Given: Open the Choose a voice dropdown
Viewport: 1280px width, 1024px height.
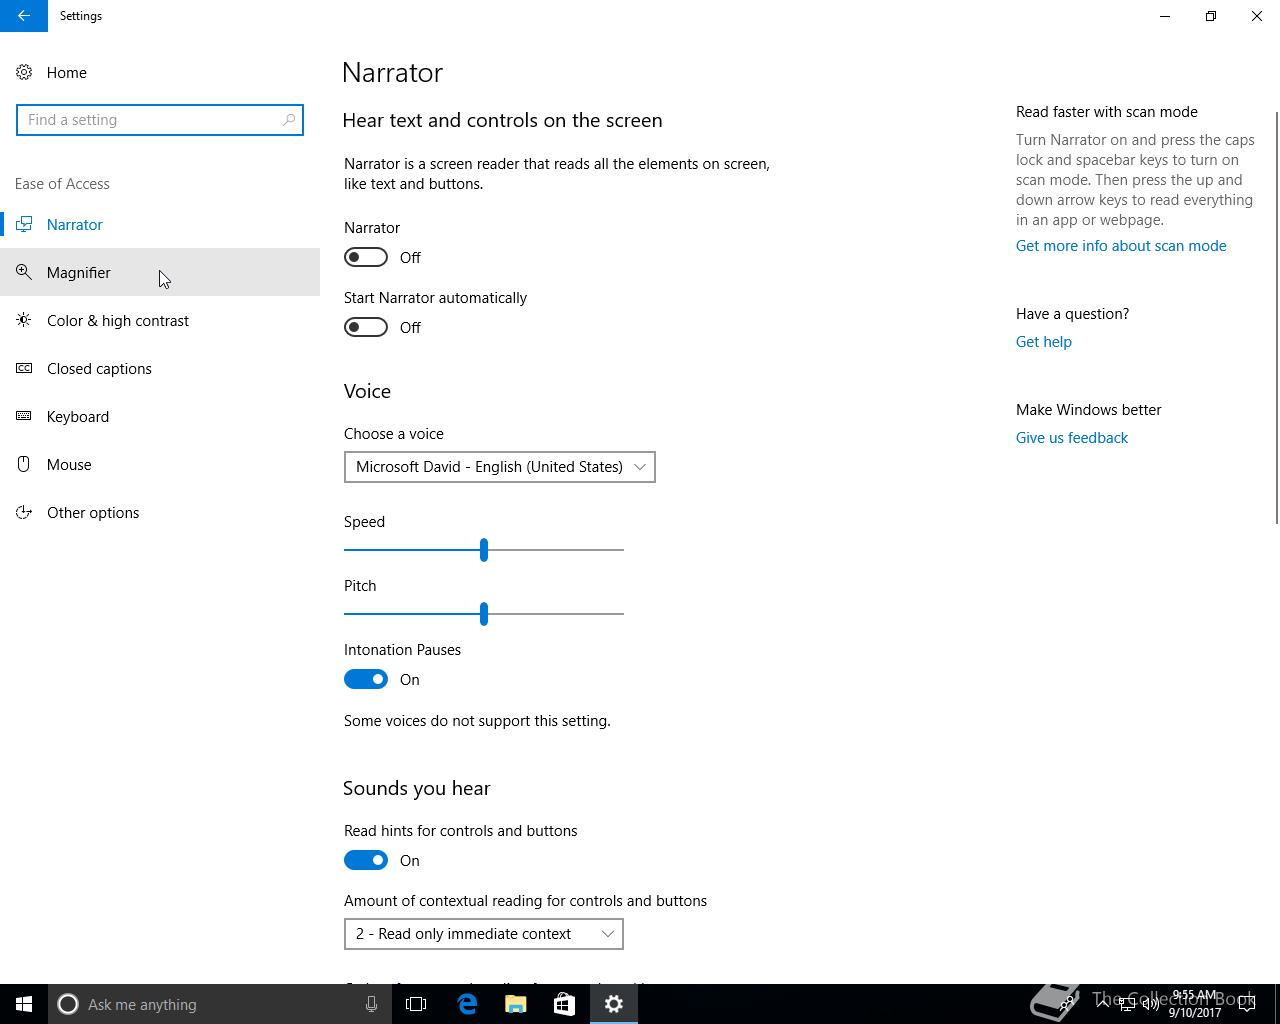Looking at the screenshot, I should pos(500,467).
